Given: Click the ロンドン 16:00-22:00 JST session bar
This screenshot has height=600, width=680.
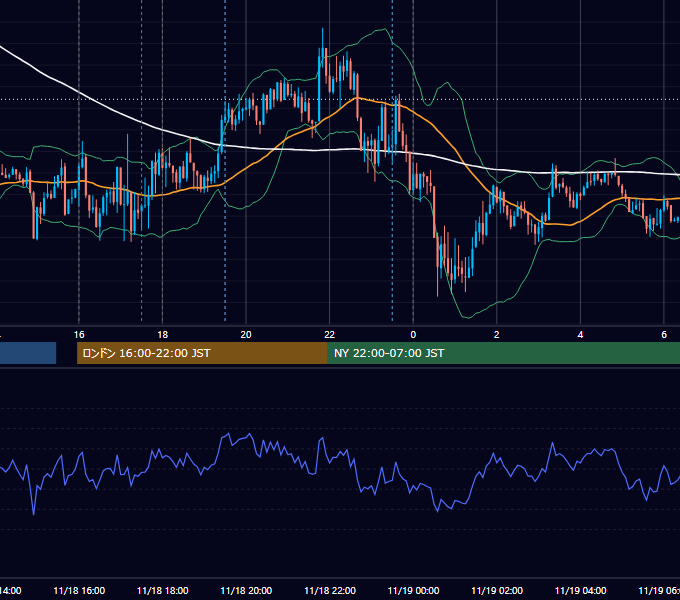Looking at the screenshot, I should tap(202, 353).
